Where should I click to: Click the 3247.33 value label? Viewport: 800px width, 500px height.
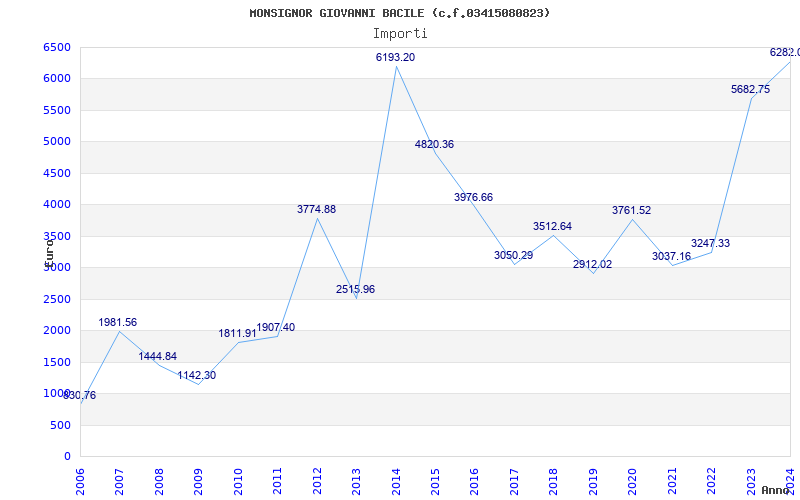point(711,243)
